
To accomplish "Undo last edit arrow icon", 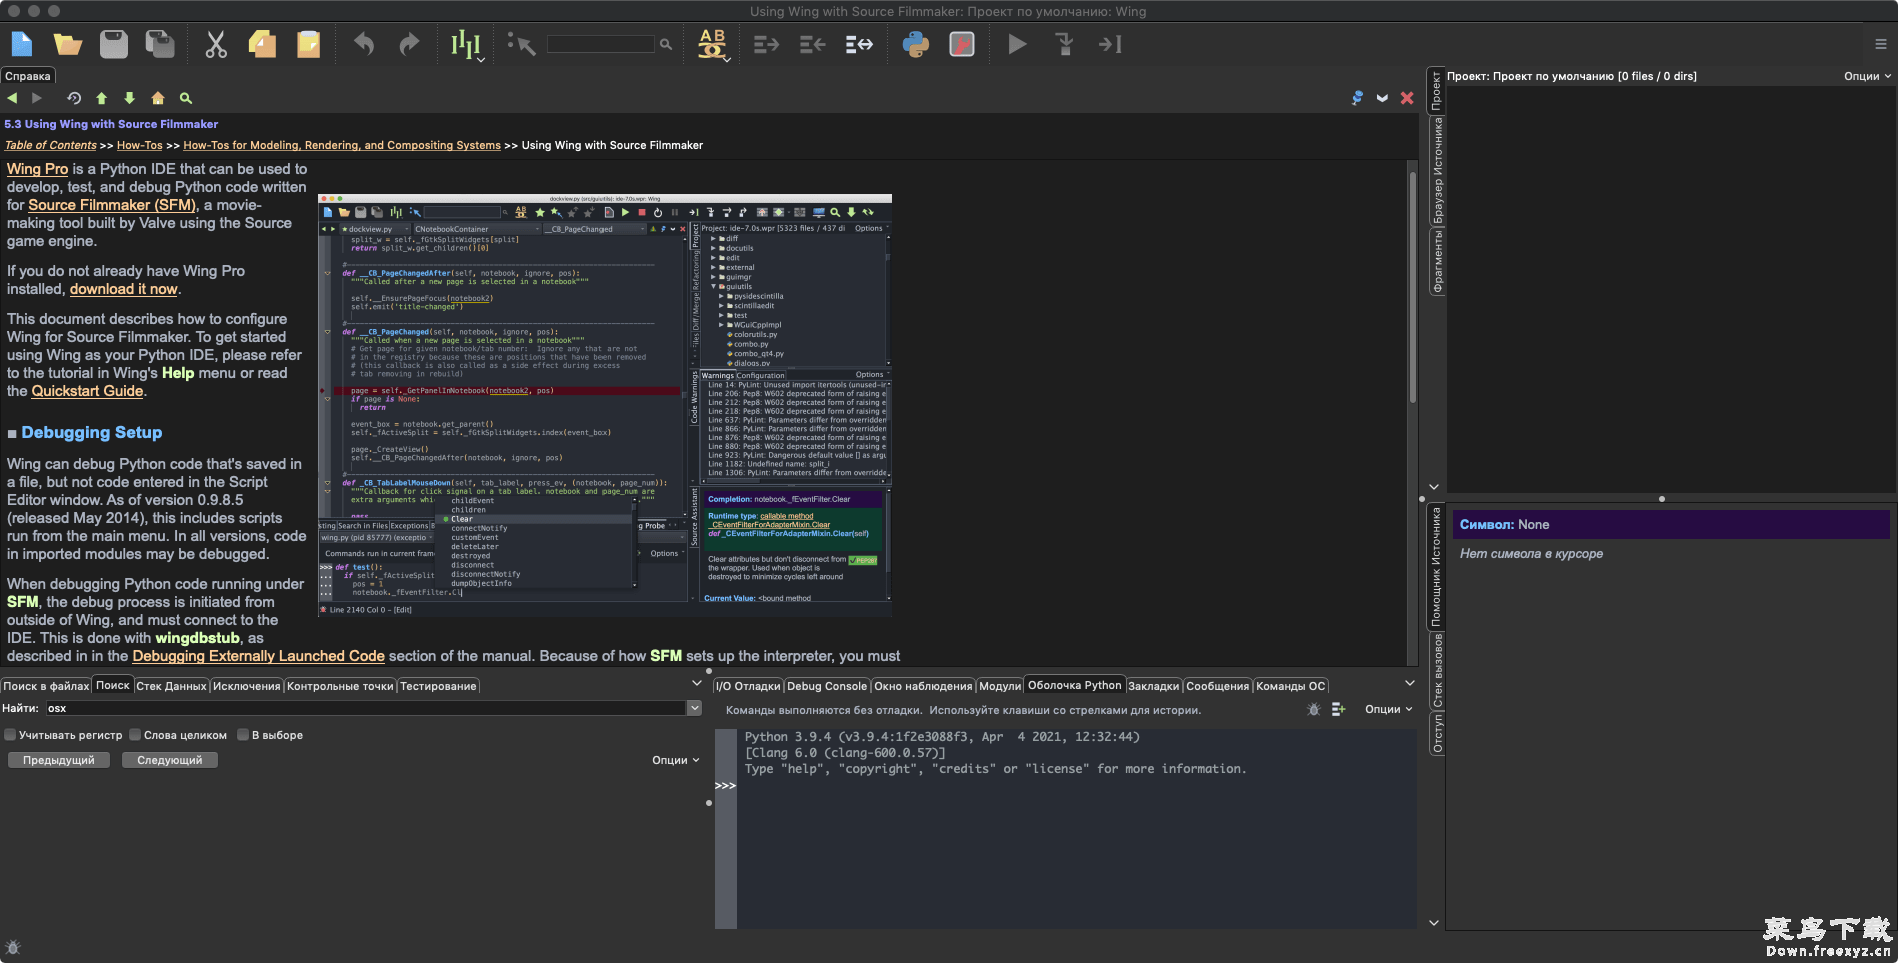I will 364,44.
